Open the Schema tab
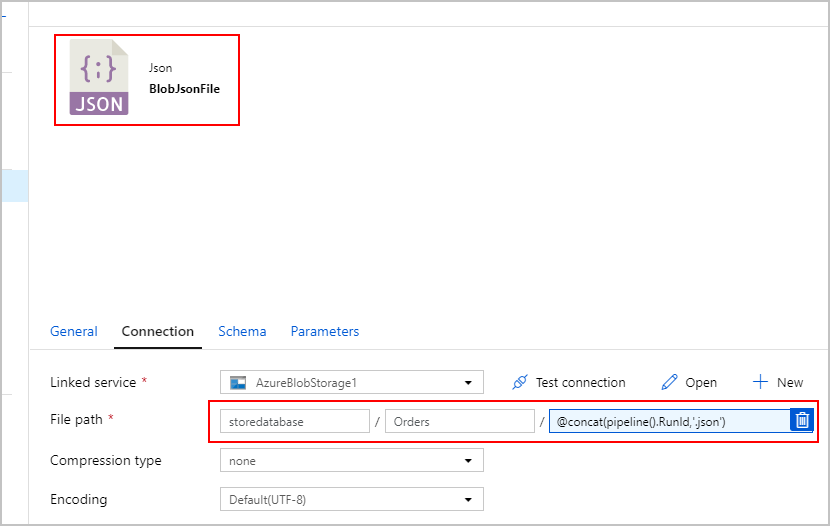This screenshot has width=830, height=526. [x=242, y=331]
